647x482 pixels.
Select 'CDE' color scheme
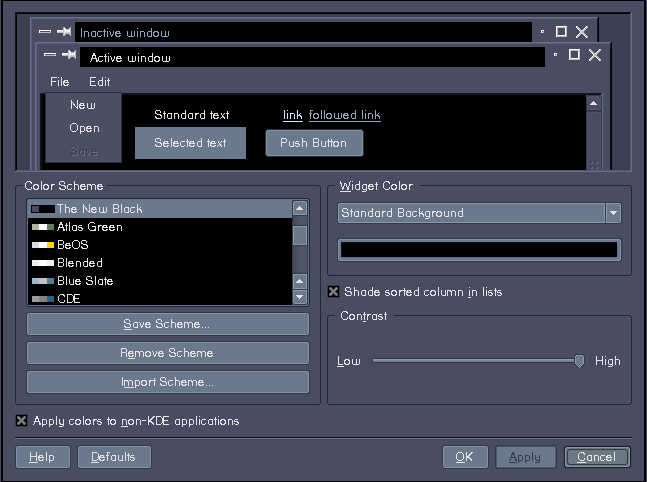point(160,298)
